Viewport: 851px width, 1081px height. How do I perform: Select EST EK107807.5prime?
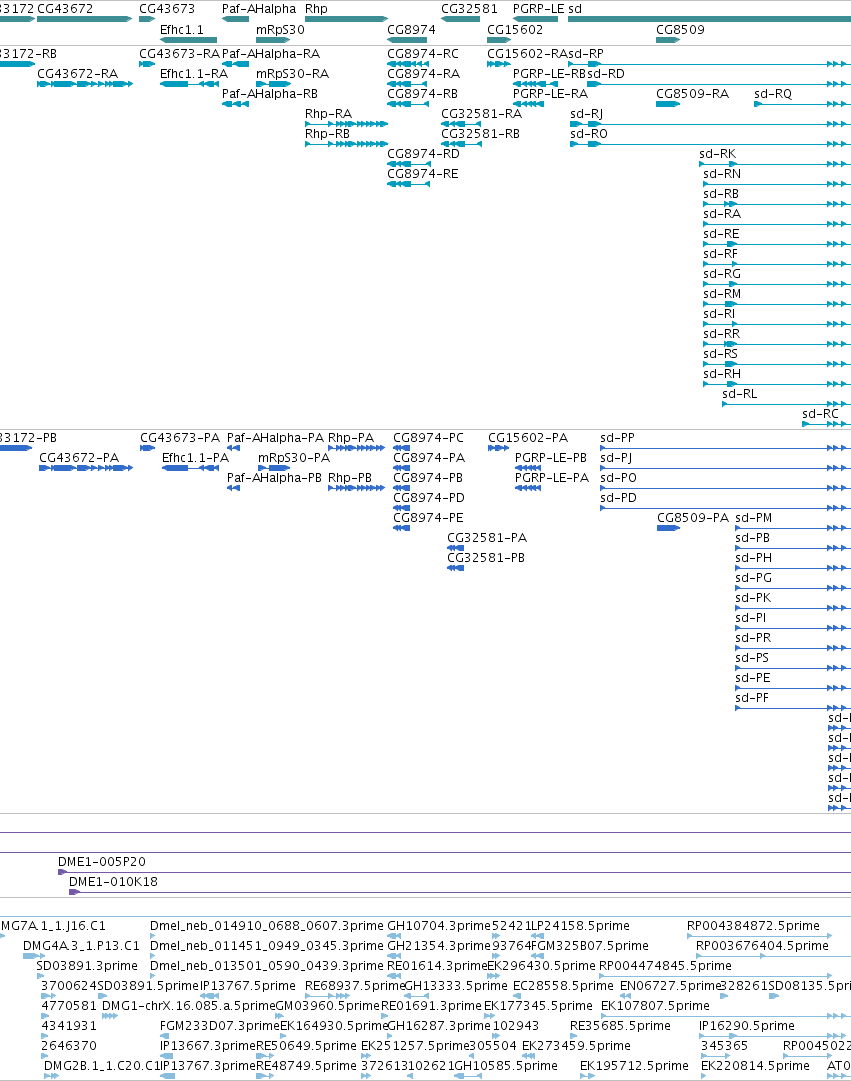tap(655, 1006)
